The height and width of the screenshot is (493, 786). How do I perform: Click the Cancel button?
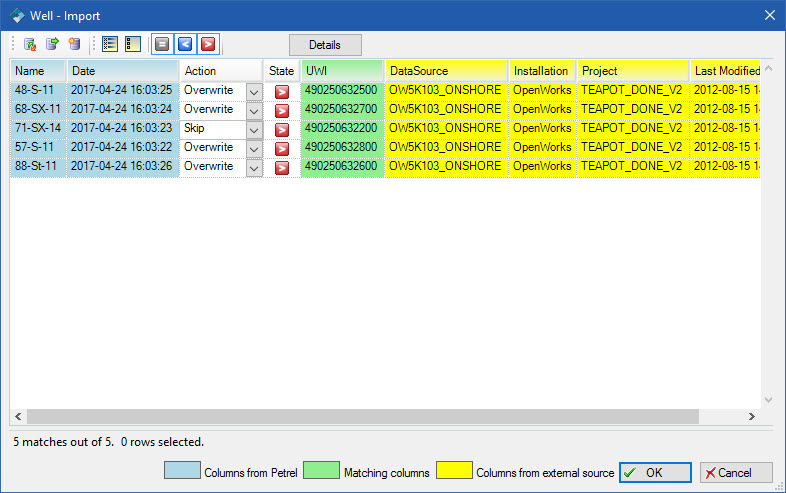coord(736,472)
